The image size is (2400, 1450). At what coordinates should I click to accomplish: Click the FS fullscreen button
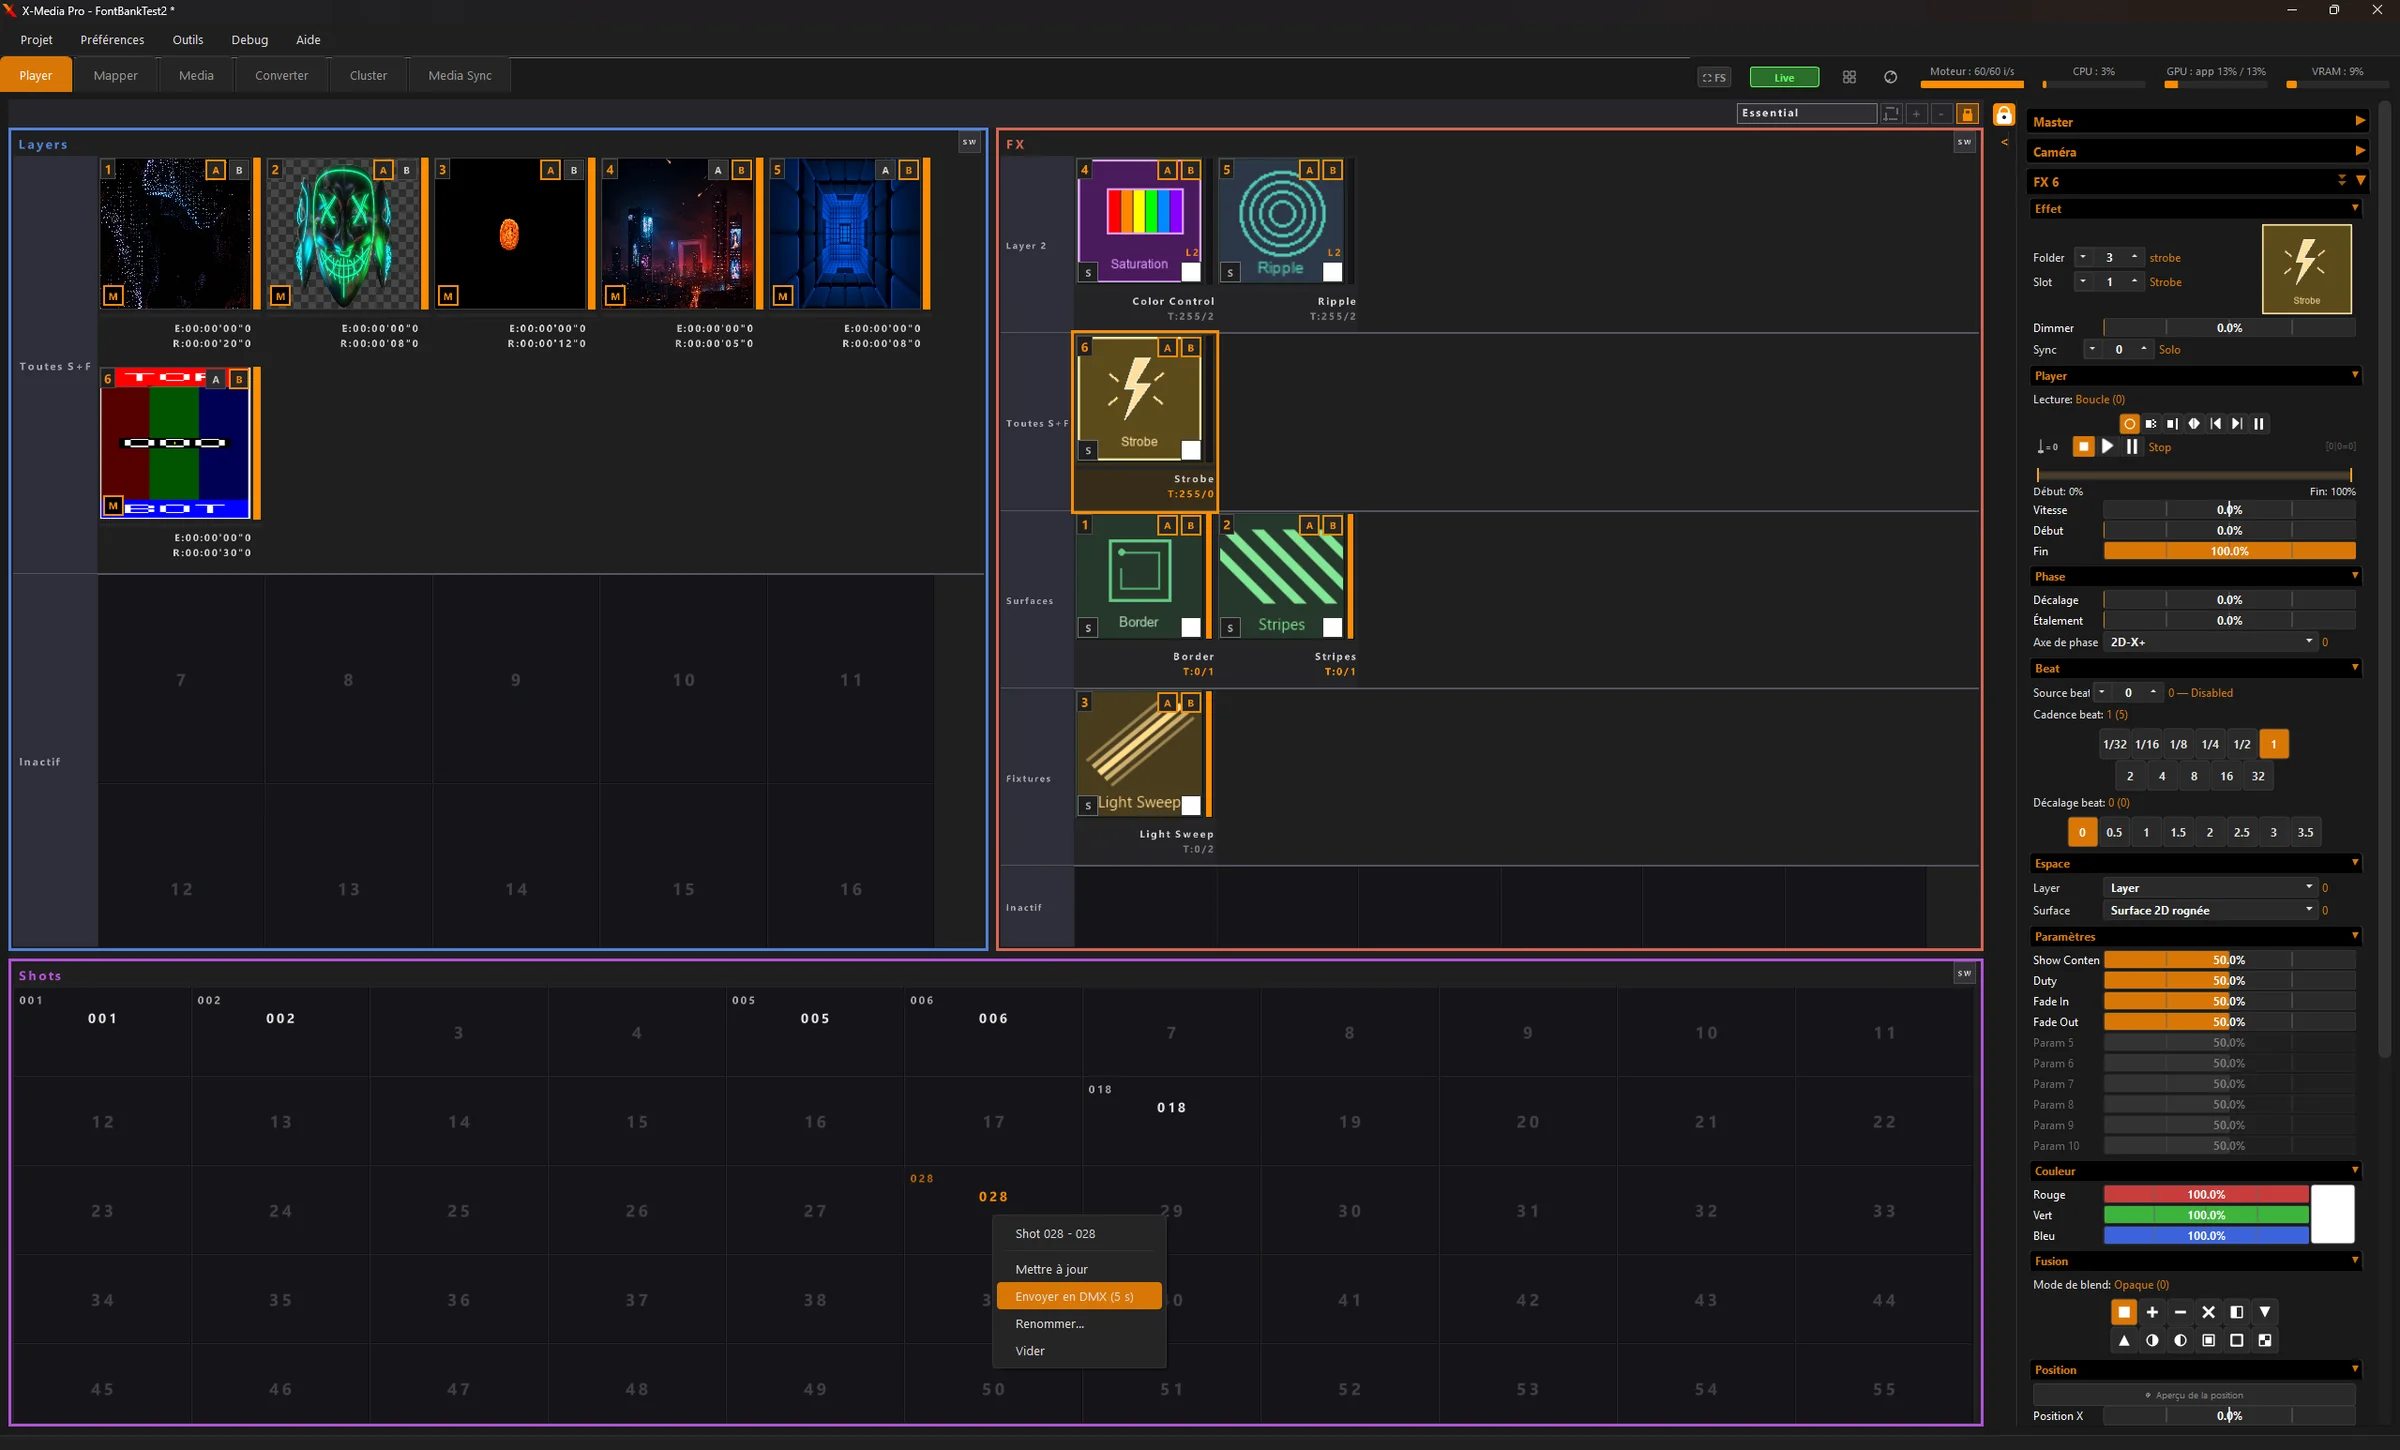(1714, 77)
